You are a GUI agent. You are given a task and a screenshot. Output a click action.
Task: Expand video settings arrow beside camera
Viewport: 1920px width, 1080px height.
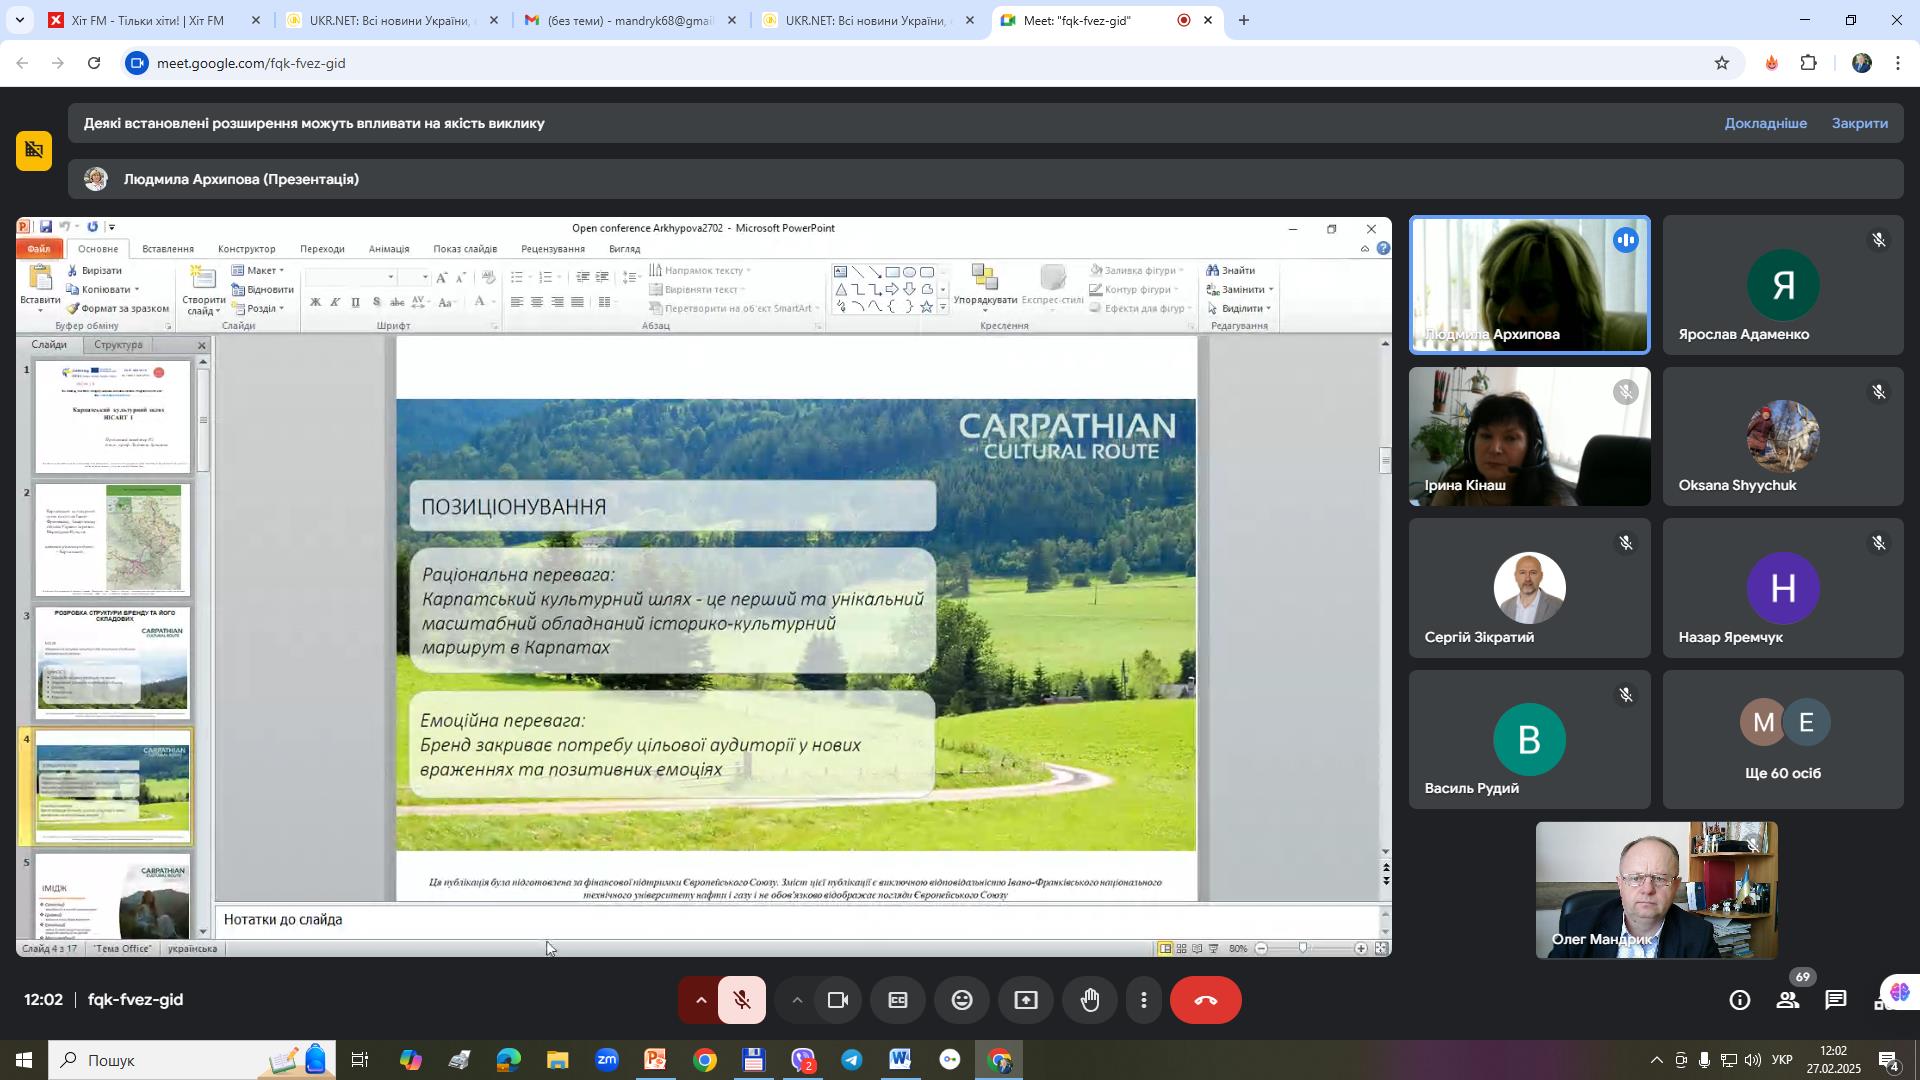coord(797,1001)
